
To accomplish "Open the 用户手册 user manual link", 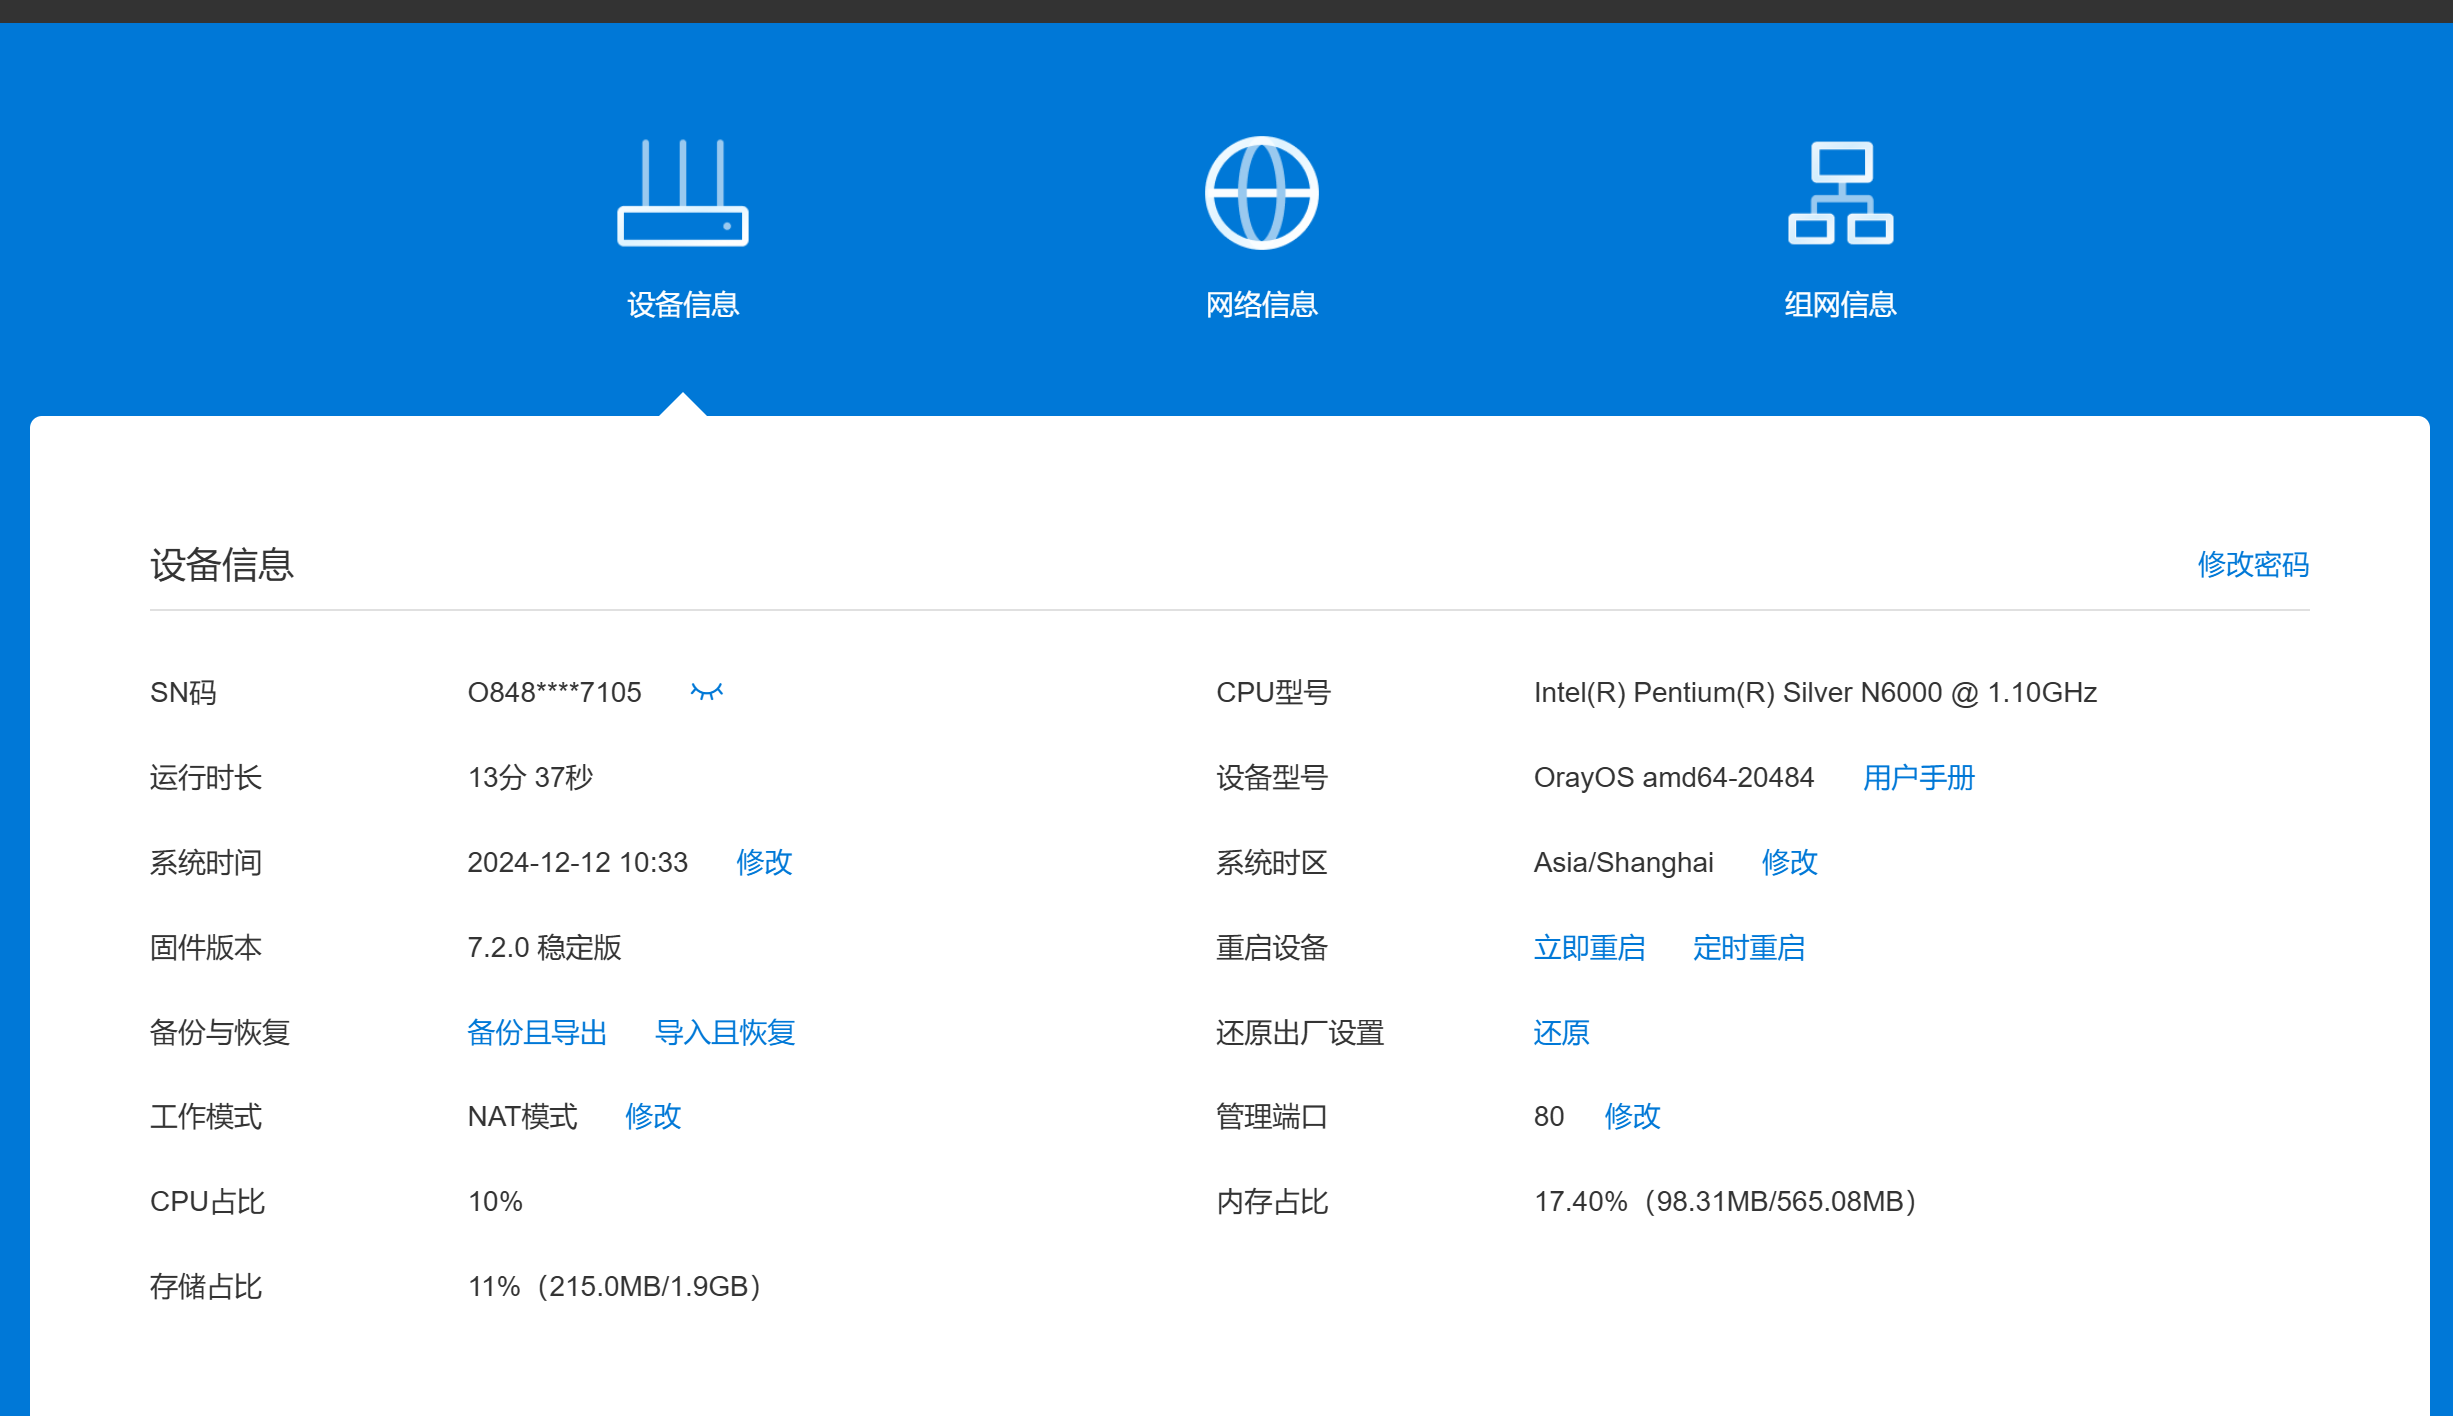I will click(x=1918, y=777).
